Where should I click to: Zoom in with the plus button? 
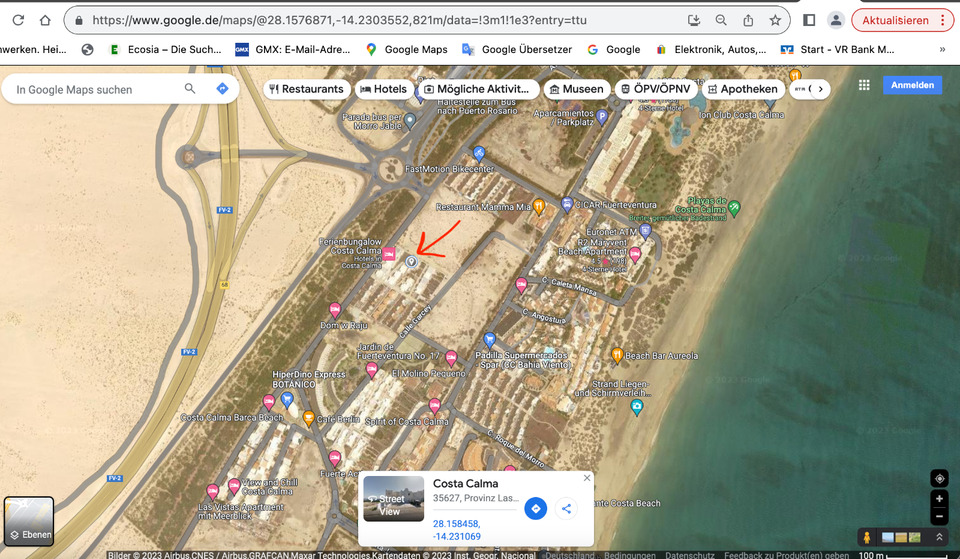[x=938, y=499]
